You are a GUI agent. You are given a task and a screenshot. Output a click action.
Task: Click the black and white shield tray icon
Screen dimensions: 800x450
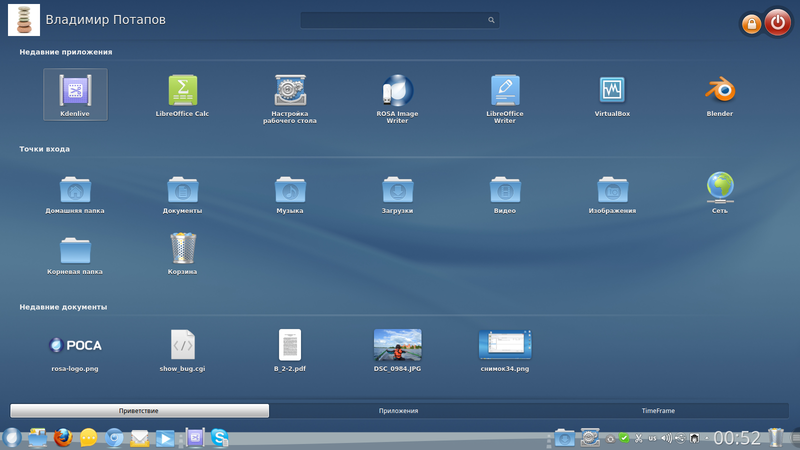pyautogui.click(x=694, y=438)
